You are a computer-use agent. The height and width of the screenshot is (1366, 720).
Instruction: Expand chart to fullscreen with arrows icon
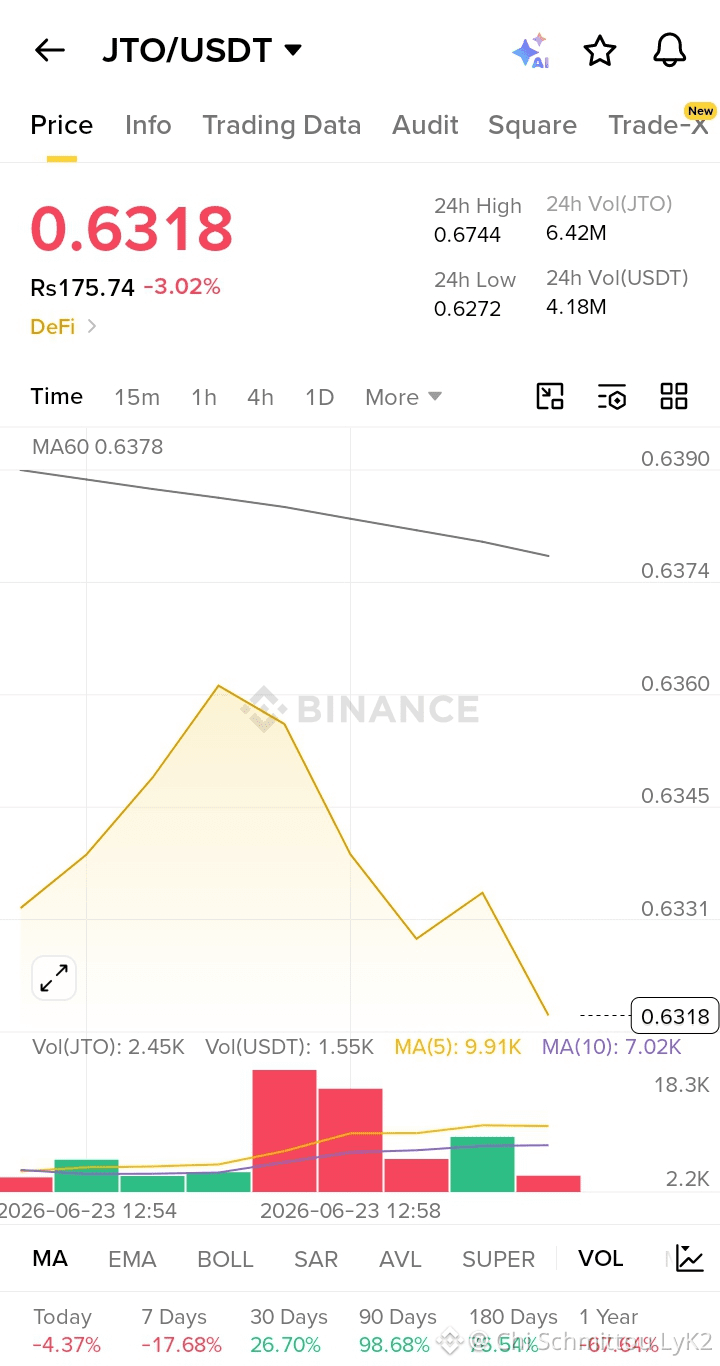(x=54, y=978)
